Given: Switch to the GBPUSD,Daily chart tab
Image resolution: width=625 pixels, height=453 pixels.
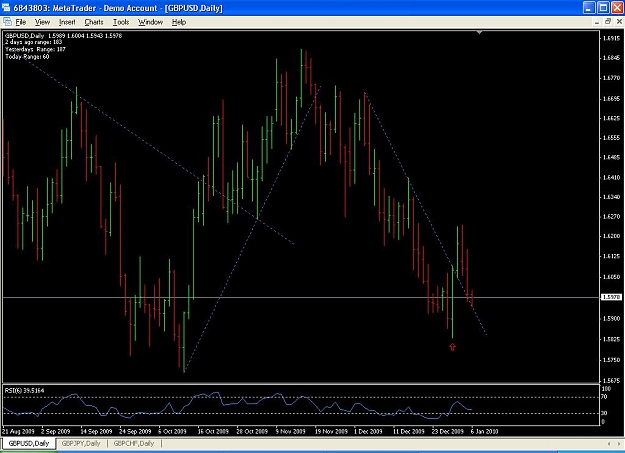Looking at the screenshot, I should pos(29,443).
